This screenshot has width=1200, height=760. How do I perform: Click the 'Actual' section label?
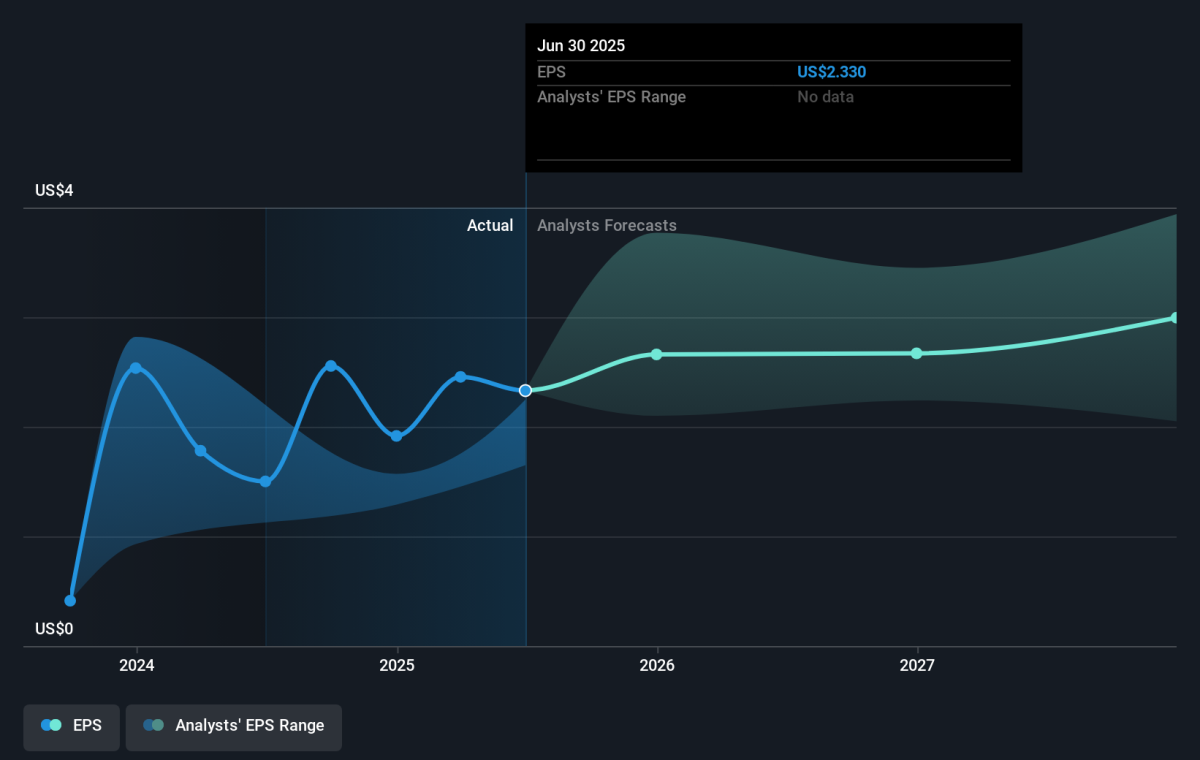(490, 226)
